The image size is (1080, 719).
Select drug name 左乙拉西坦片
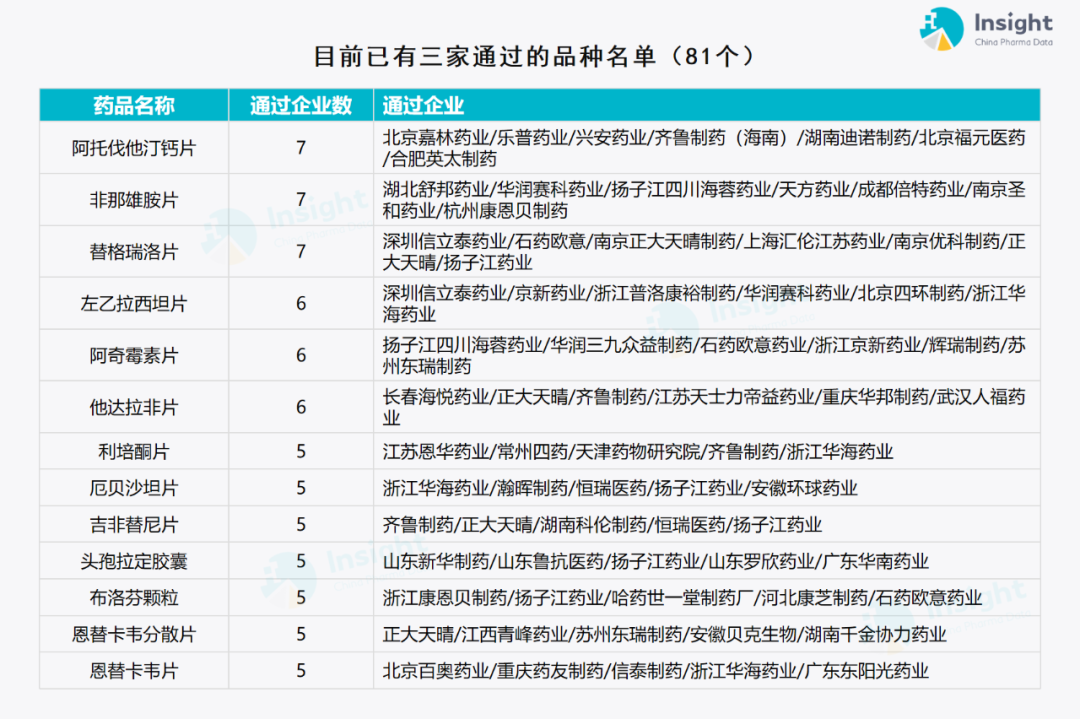click(134, 304)
